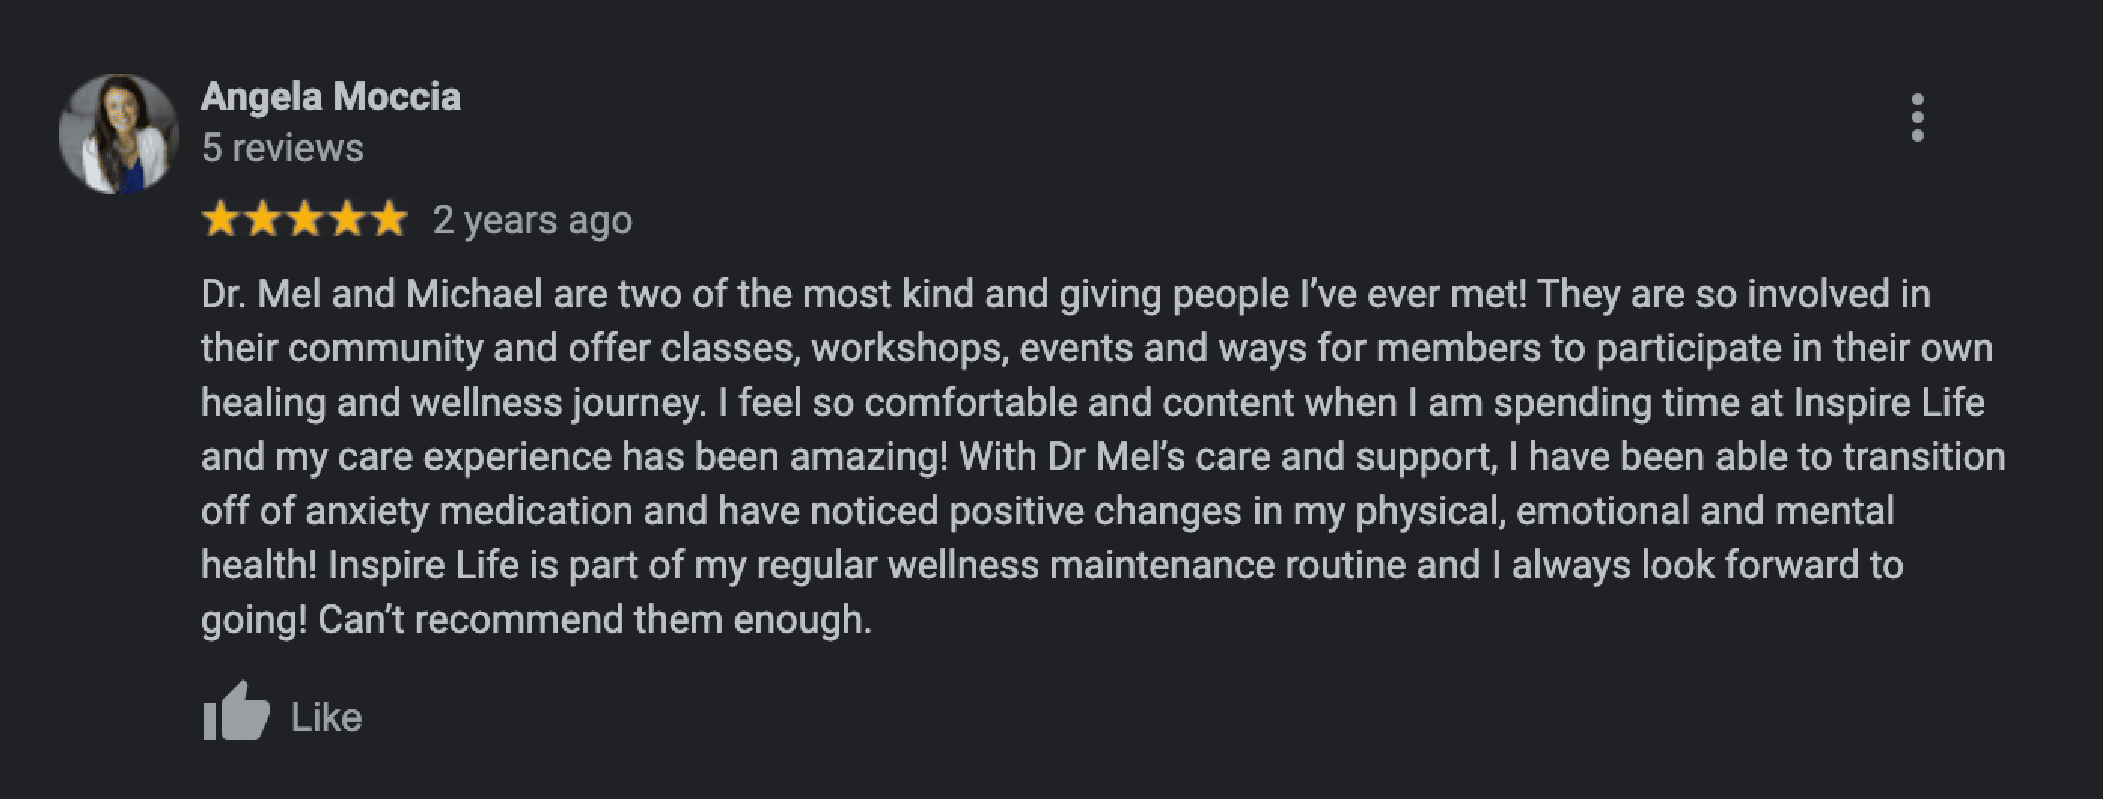Click the final line "Can't recommend them enough"
The height and width of the screenshot is (799, 2103).
[594, 620]
